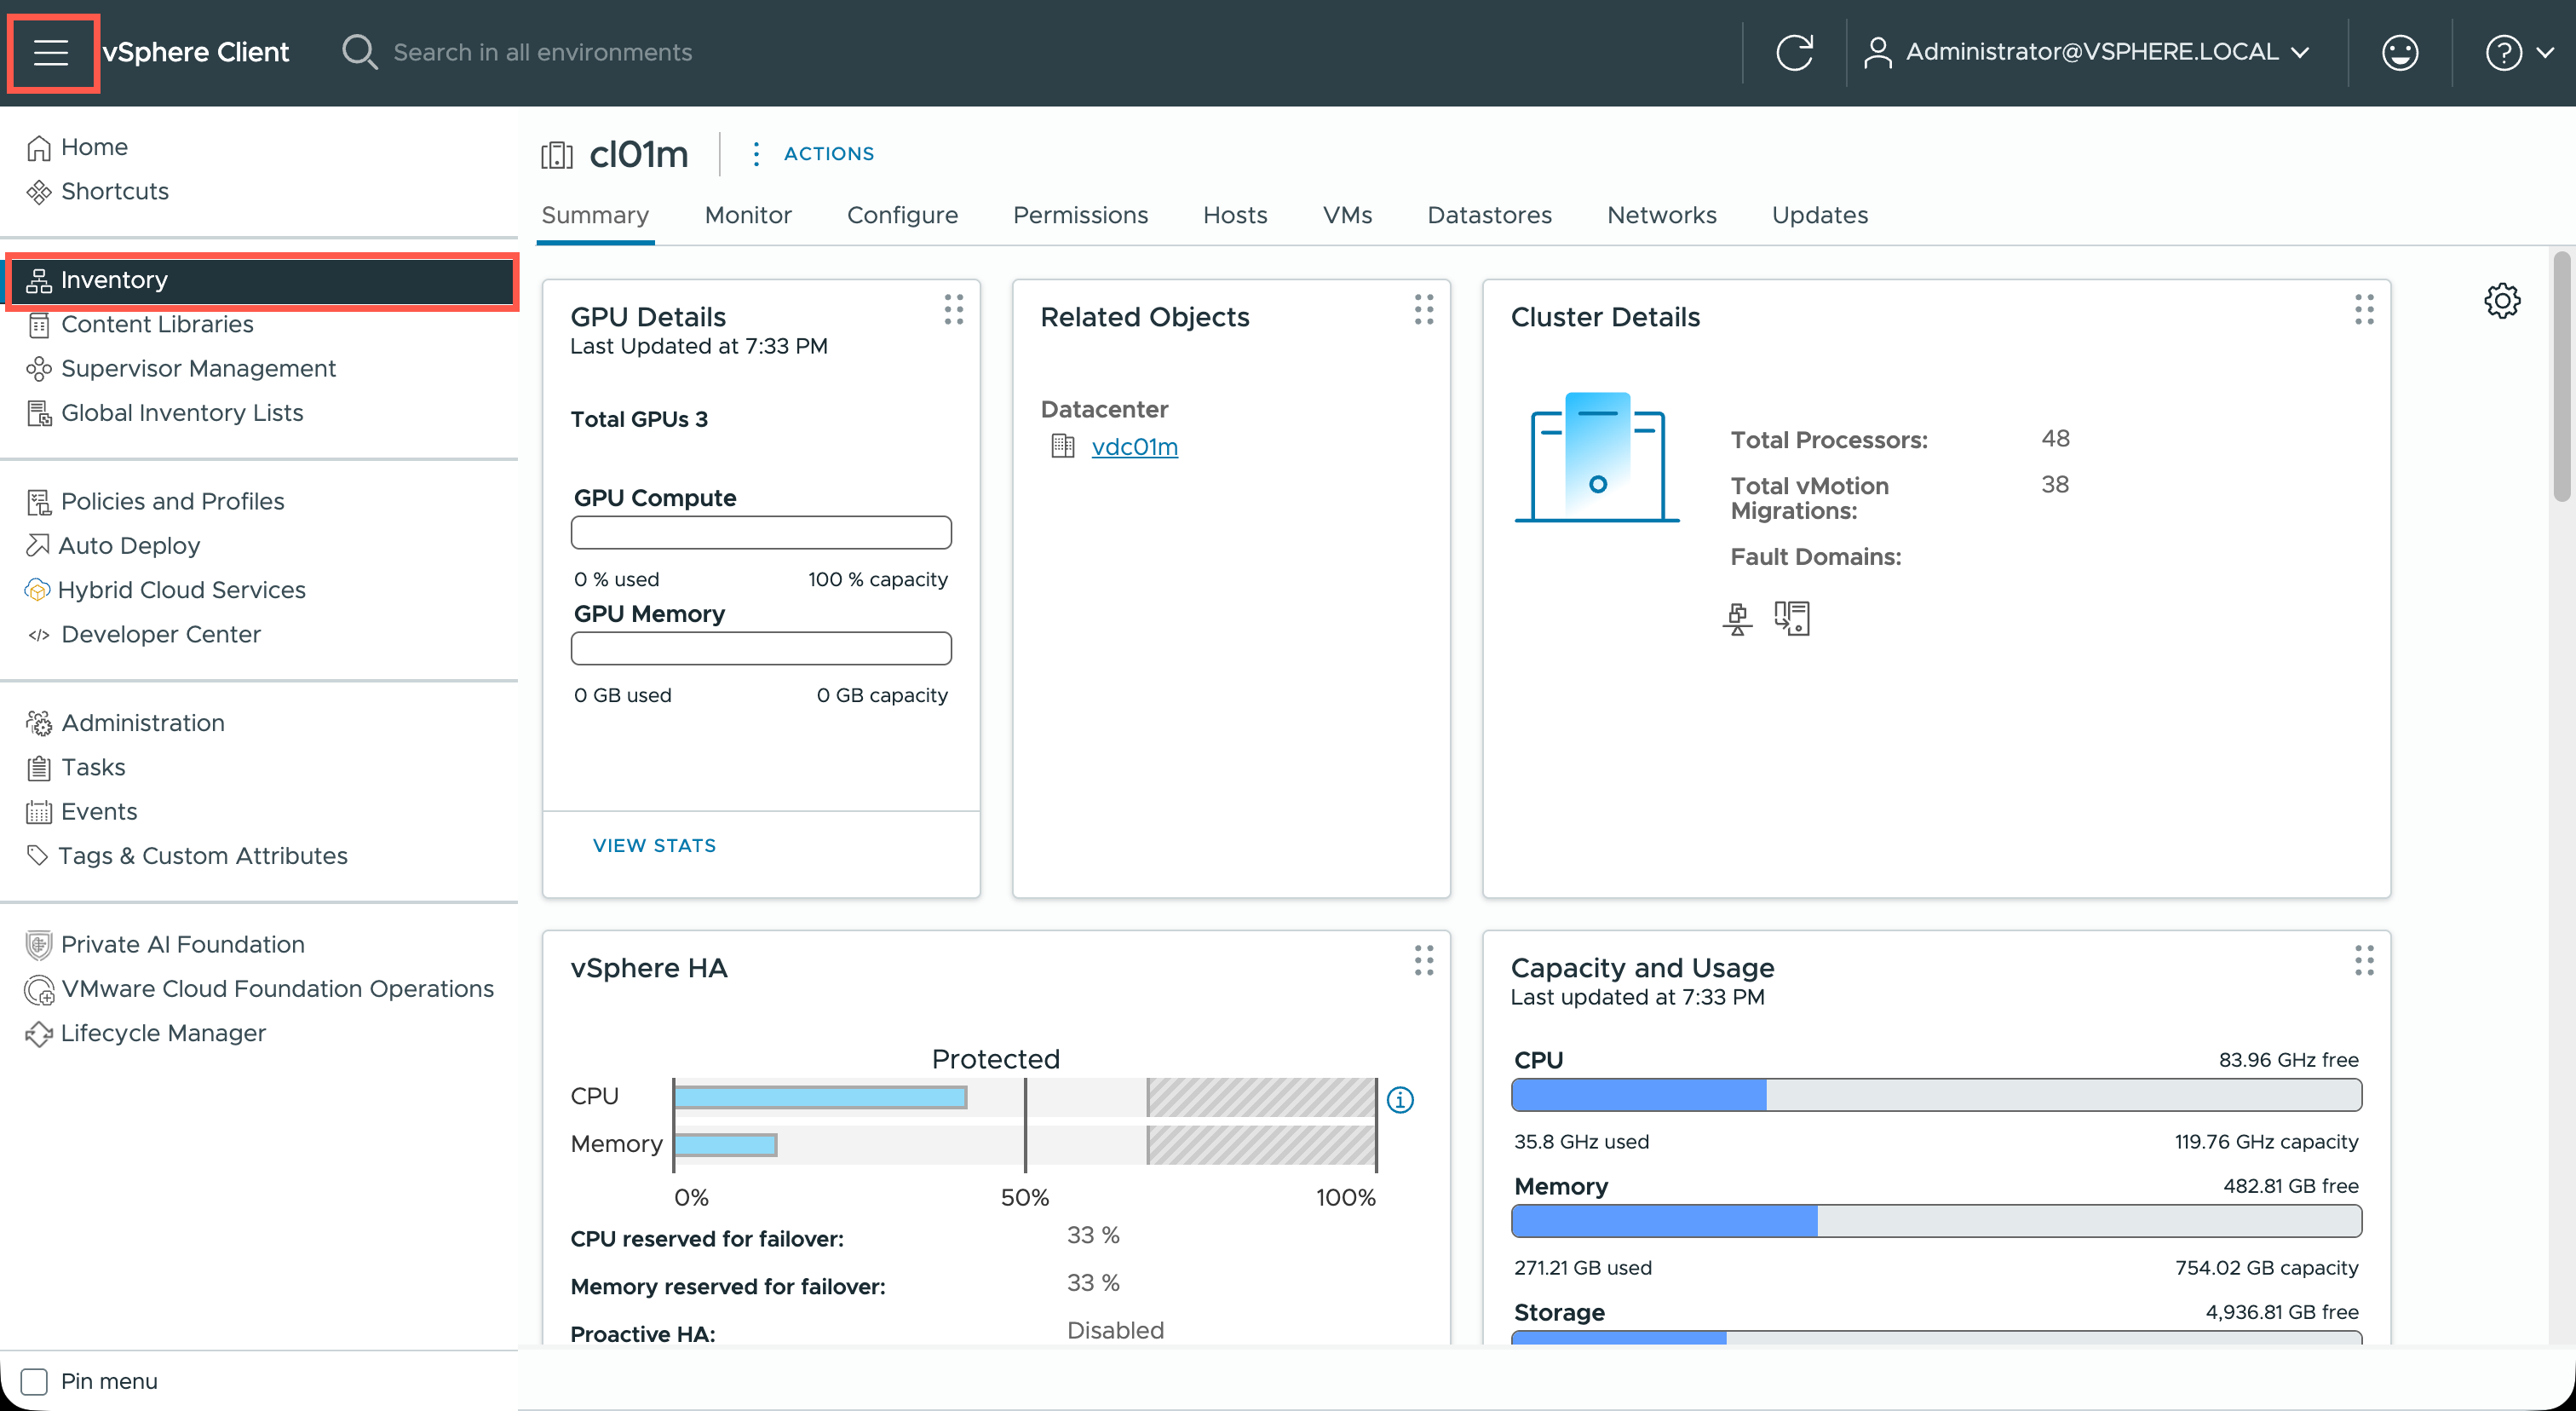Open Private AI Foundation in sidebar
The image size is (2576, 1411).
[x=182, y=944]
